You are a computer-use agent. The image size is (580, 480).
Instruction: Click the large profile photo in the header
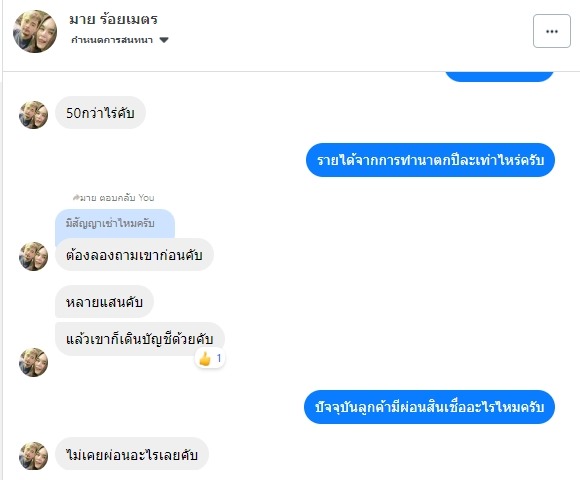click(x=35, y=31)
